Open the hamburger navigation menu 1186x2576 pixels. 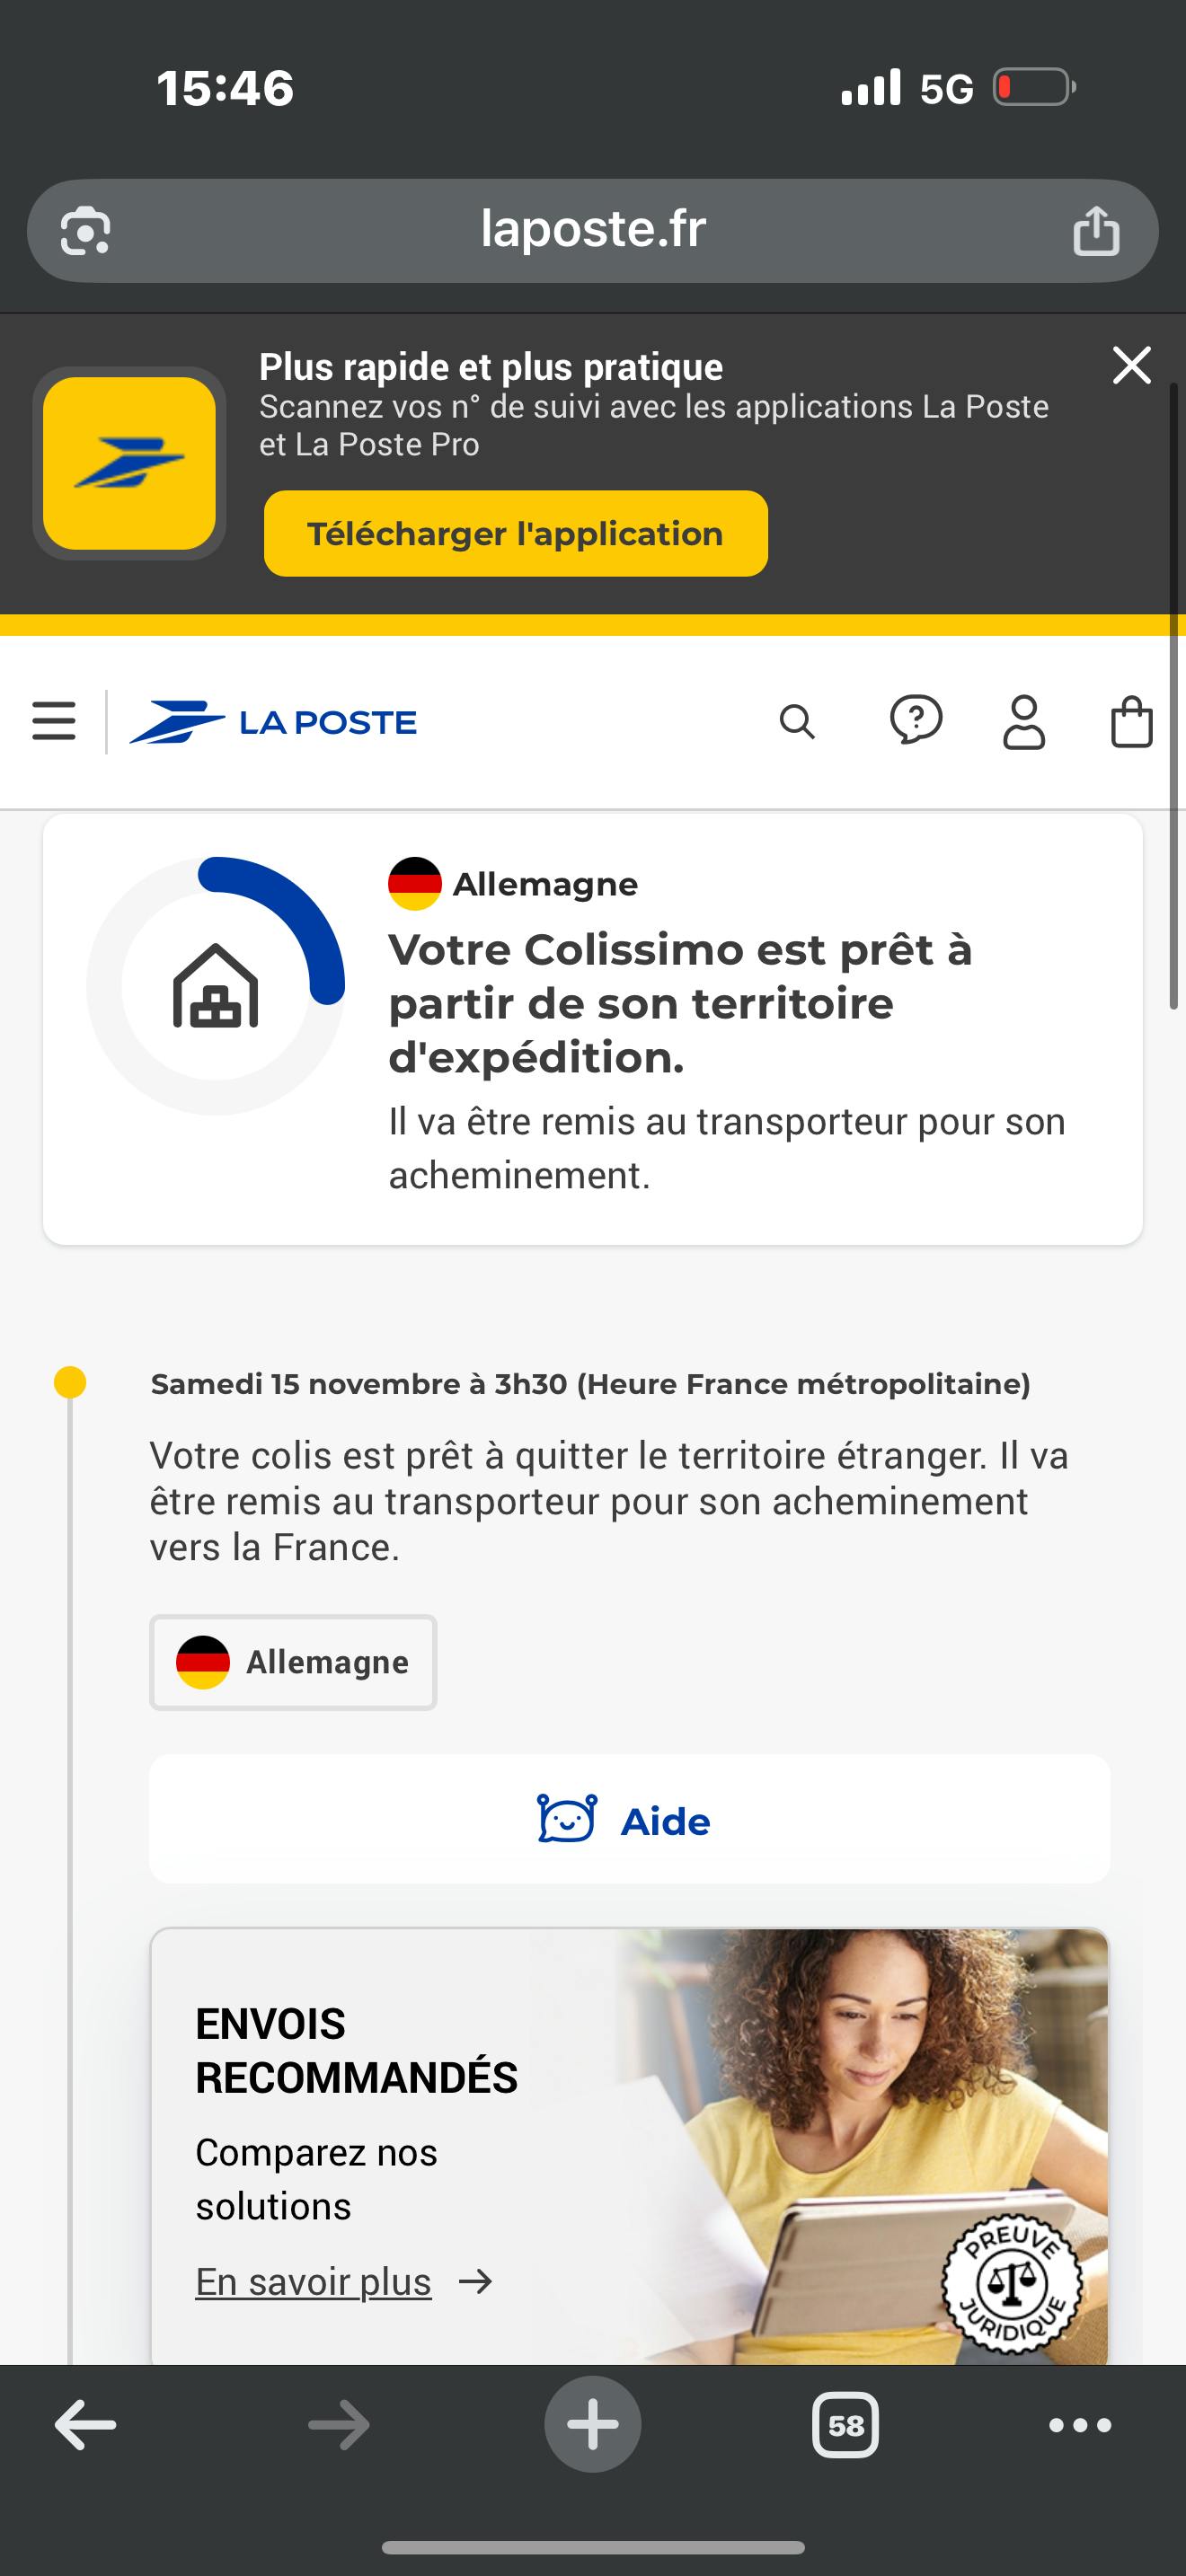coord(54,721)
